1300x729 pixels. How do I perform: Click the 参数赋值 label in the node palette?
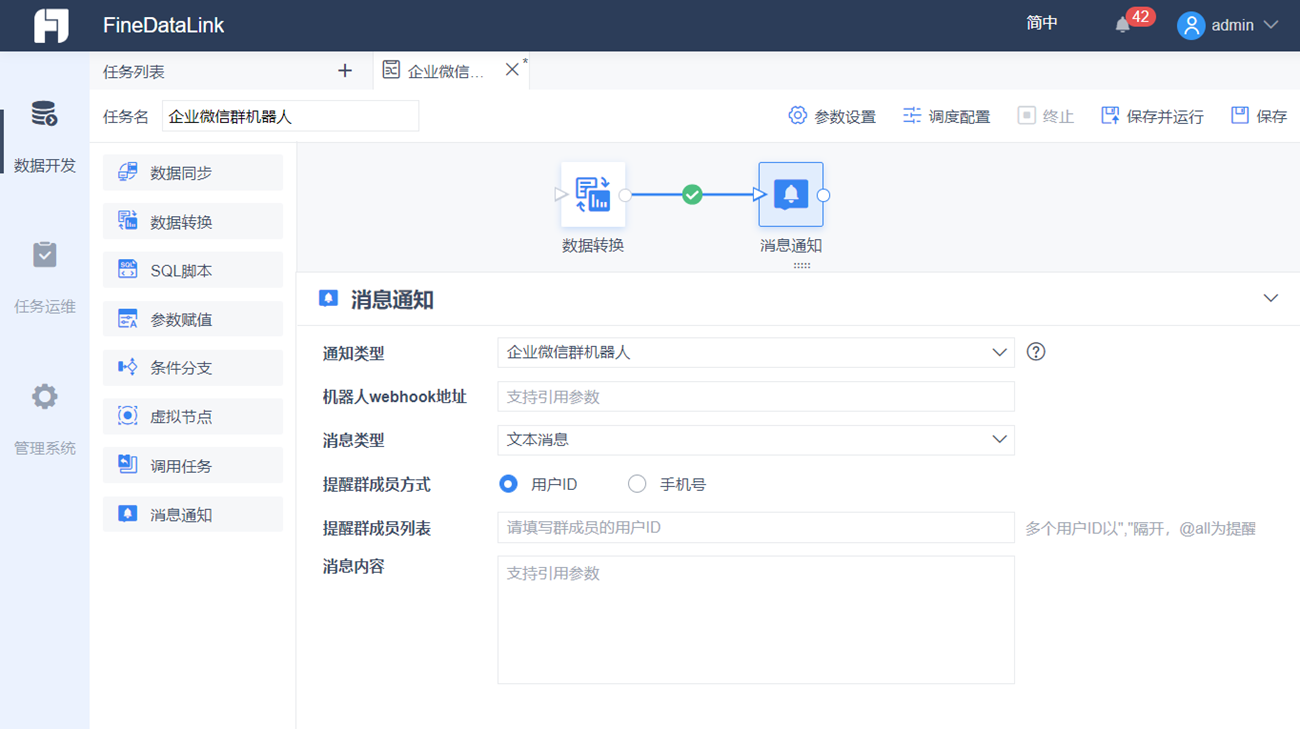tap(181, 320)
